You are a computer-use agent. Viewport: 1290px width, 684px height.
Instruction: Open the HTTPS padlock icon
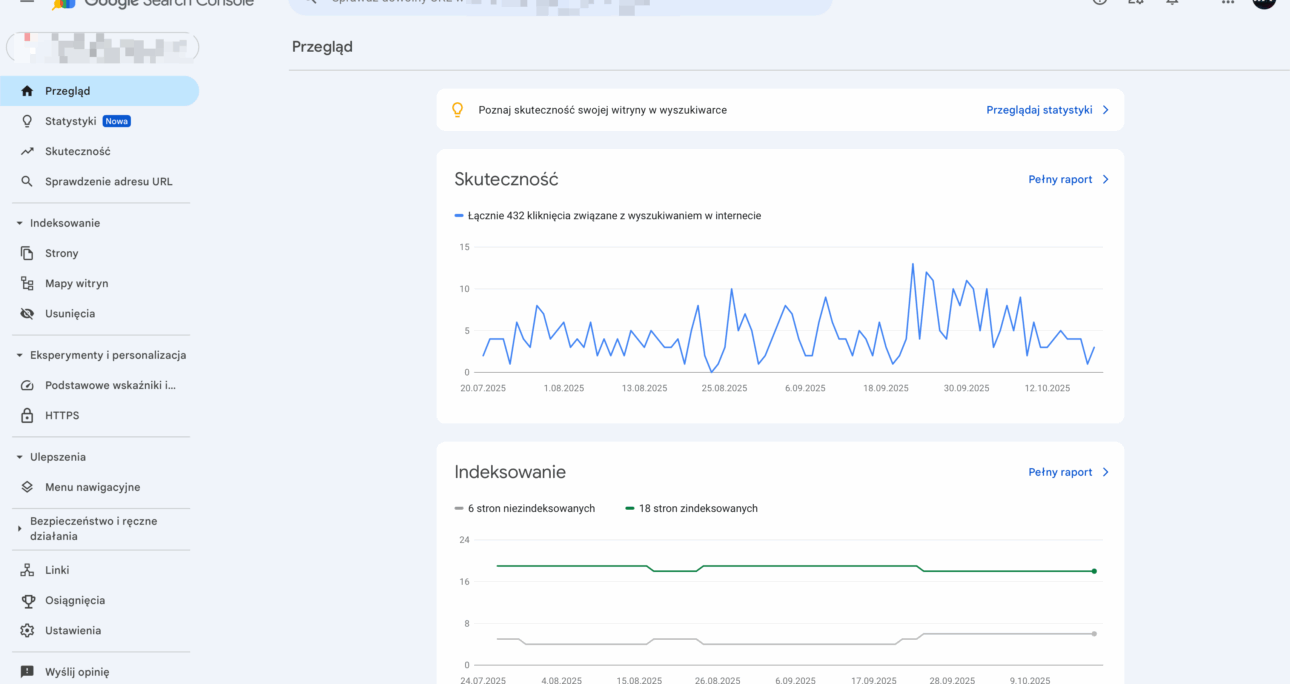[x=25, y=415]
